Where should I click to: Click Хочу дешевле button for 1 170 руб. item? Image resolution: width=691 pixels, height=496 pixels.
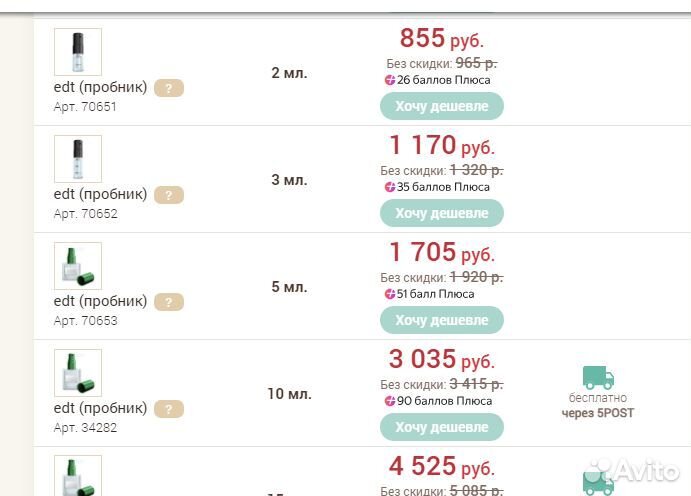442,213
